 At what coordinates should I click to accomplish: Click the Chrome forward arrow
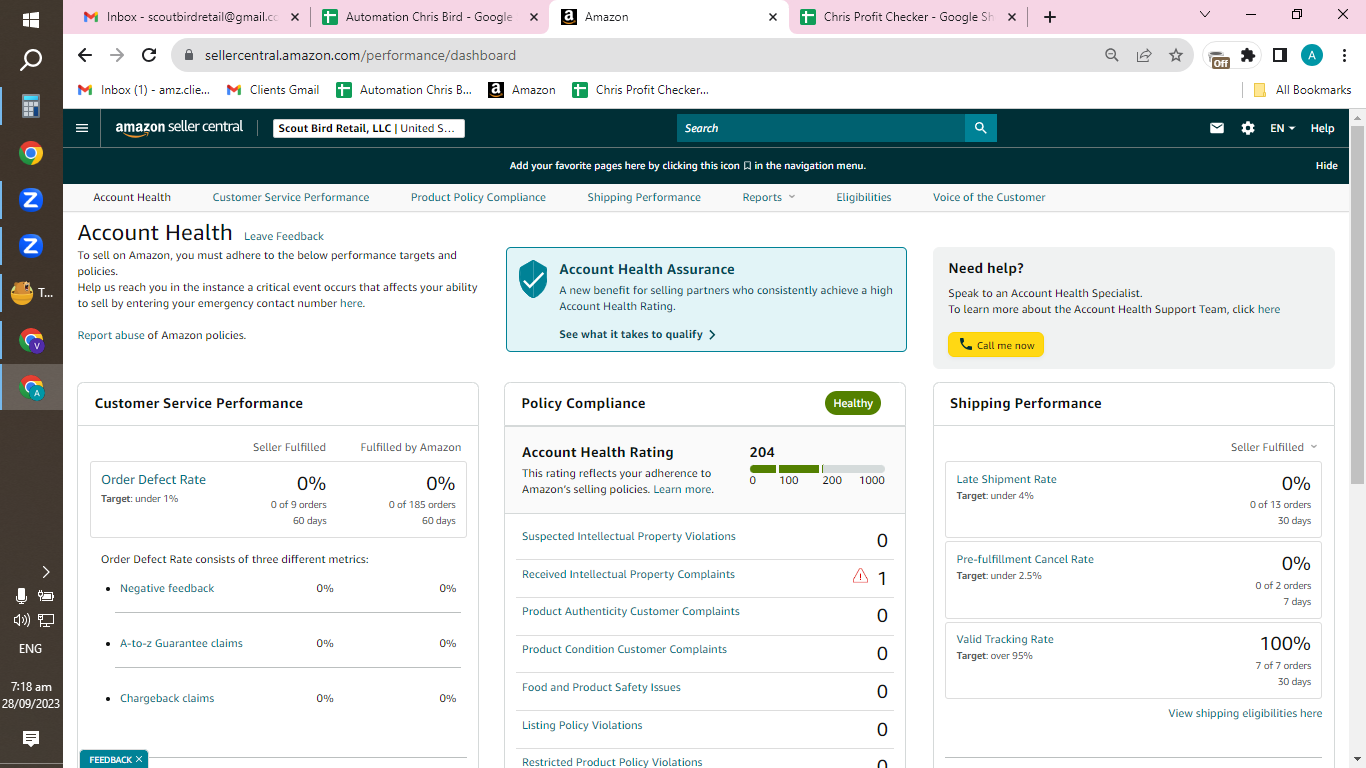coord(117,55)
